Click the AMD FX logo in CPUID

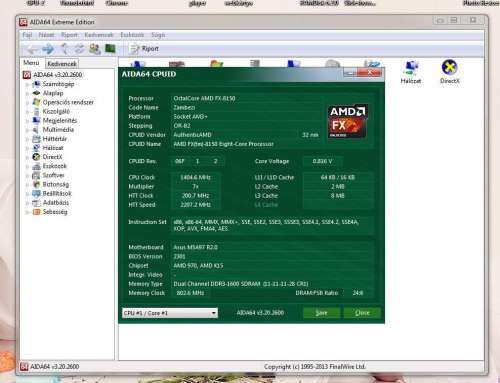tap(348, 122)
